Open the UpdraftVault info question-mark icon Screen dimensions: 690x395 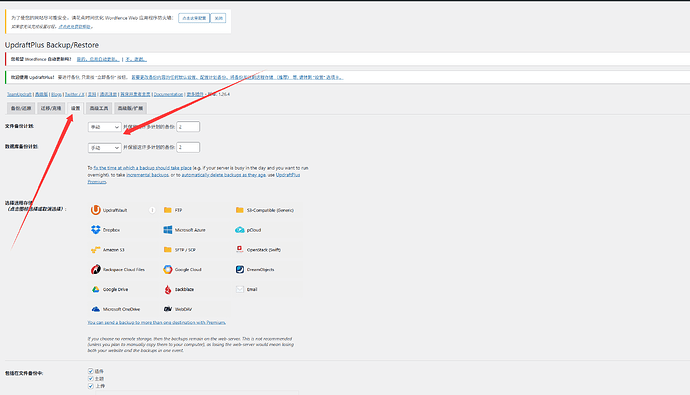coord(152,210)
